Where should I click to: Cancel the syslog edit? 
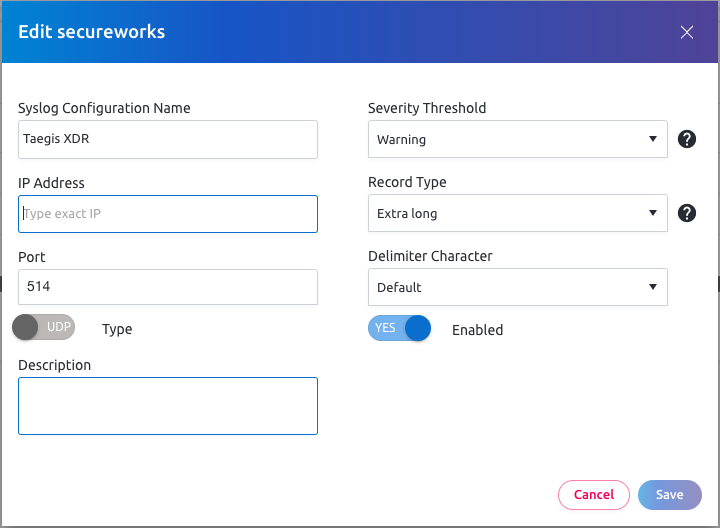click(x=594, y=495)
